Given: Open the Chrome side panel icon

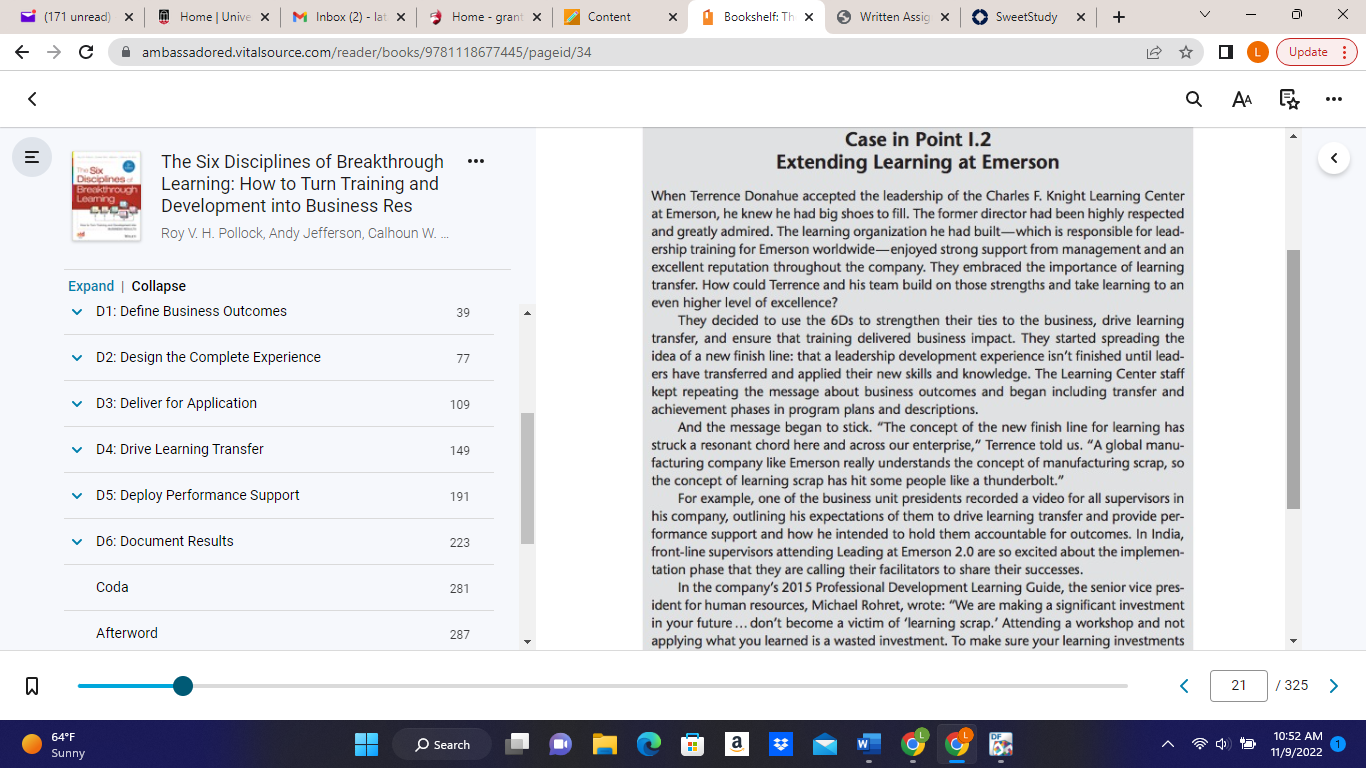Looking at the screenshot, I should (1226, 52).
